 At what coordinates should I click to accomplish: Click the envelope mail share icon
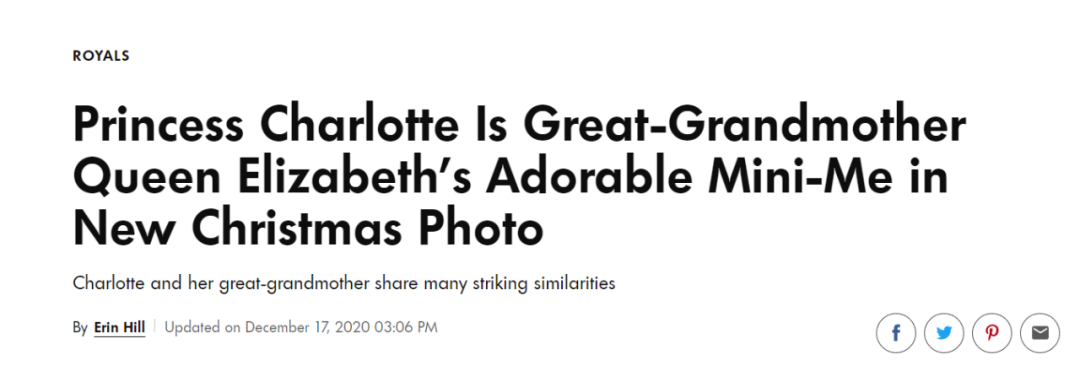tap(1040, 334)
